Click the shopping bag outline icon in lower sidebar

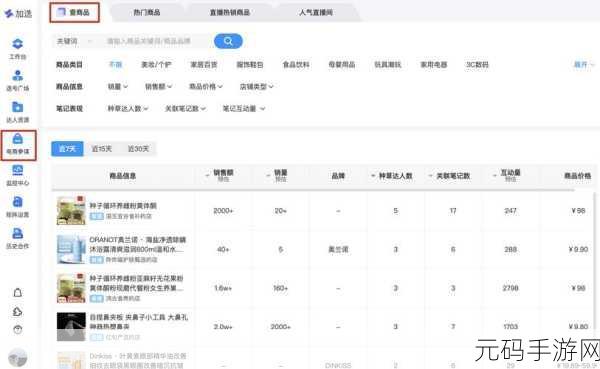tap(18, 293)
